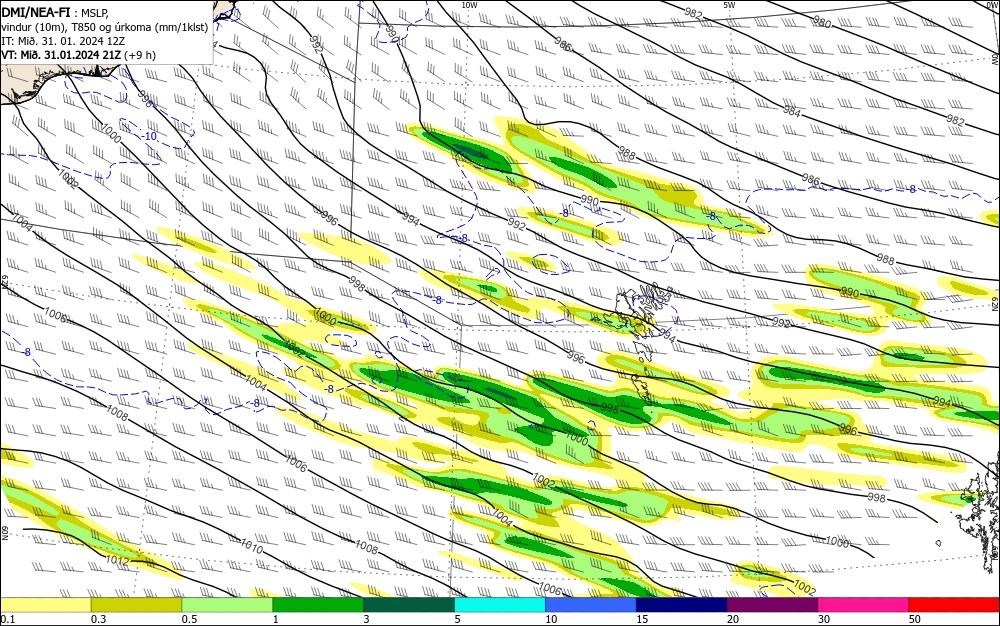The image size is (1000, 626).
Task: Choose the purple 20–30 legend swatch
Action: [772, 604]
